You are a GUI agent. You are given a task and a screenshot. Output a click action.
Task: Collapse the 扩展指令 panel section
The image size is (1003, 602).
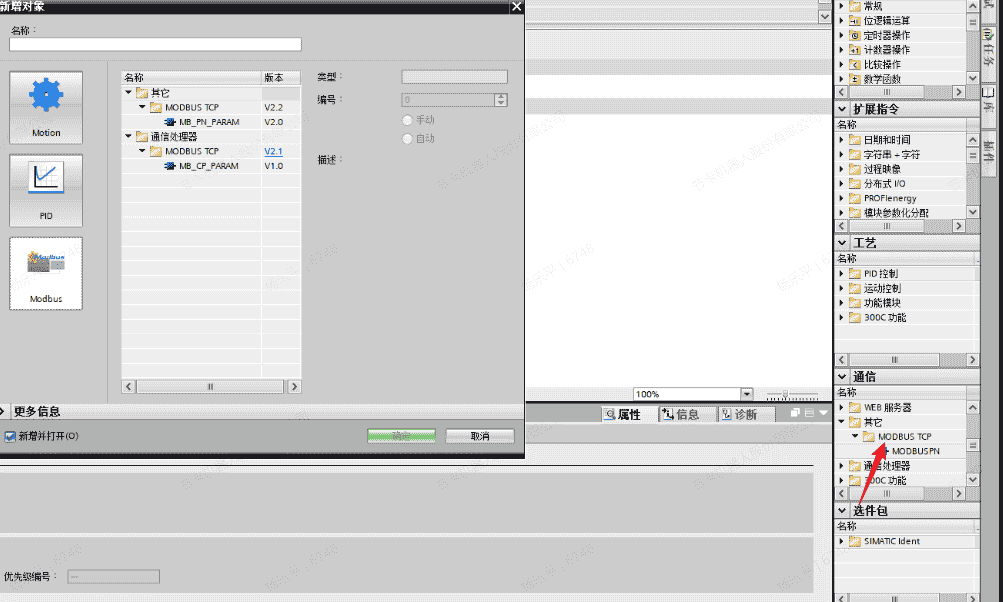[x=841, y=109]
